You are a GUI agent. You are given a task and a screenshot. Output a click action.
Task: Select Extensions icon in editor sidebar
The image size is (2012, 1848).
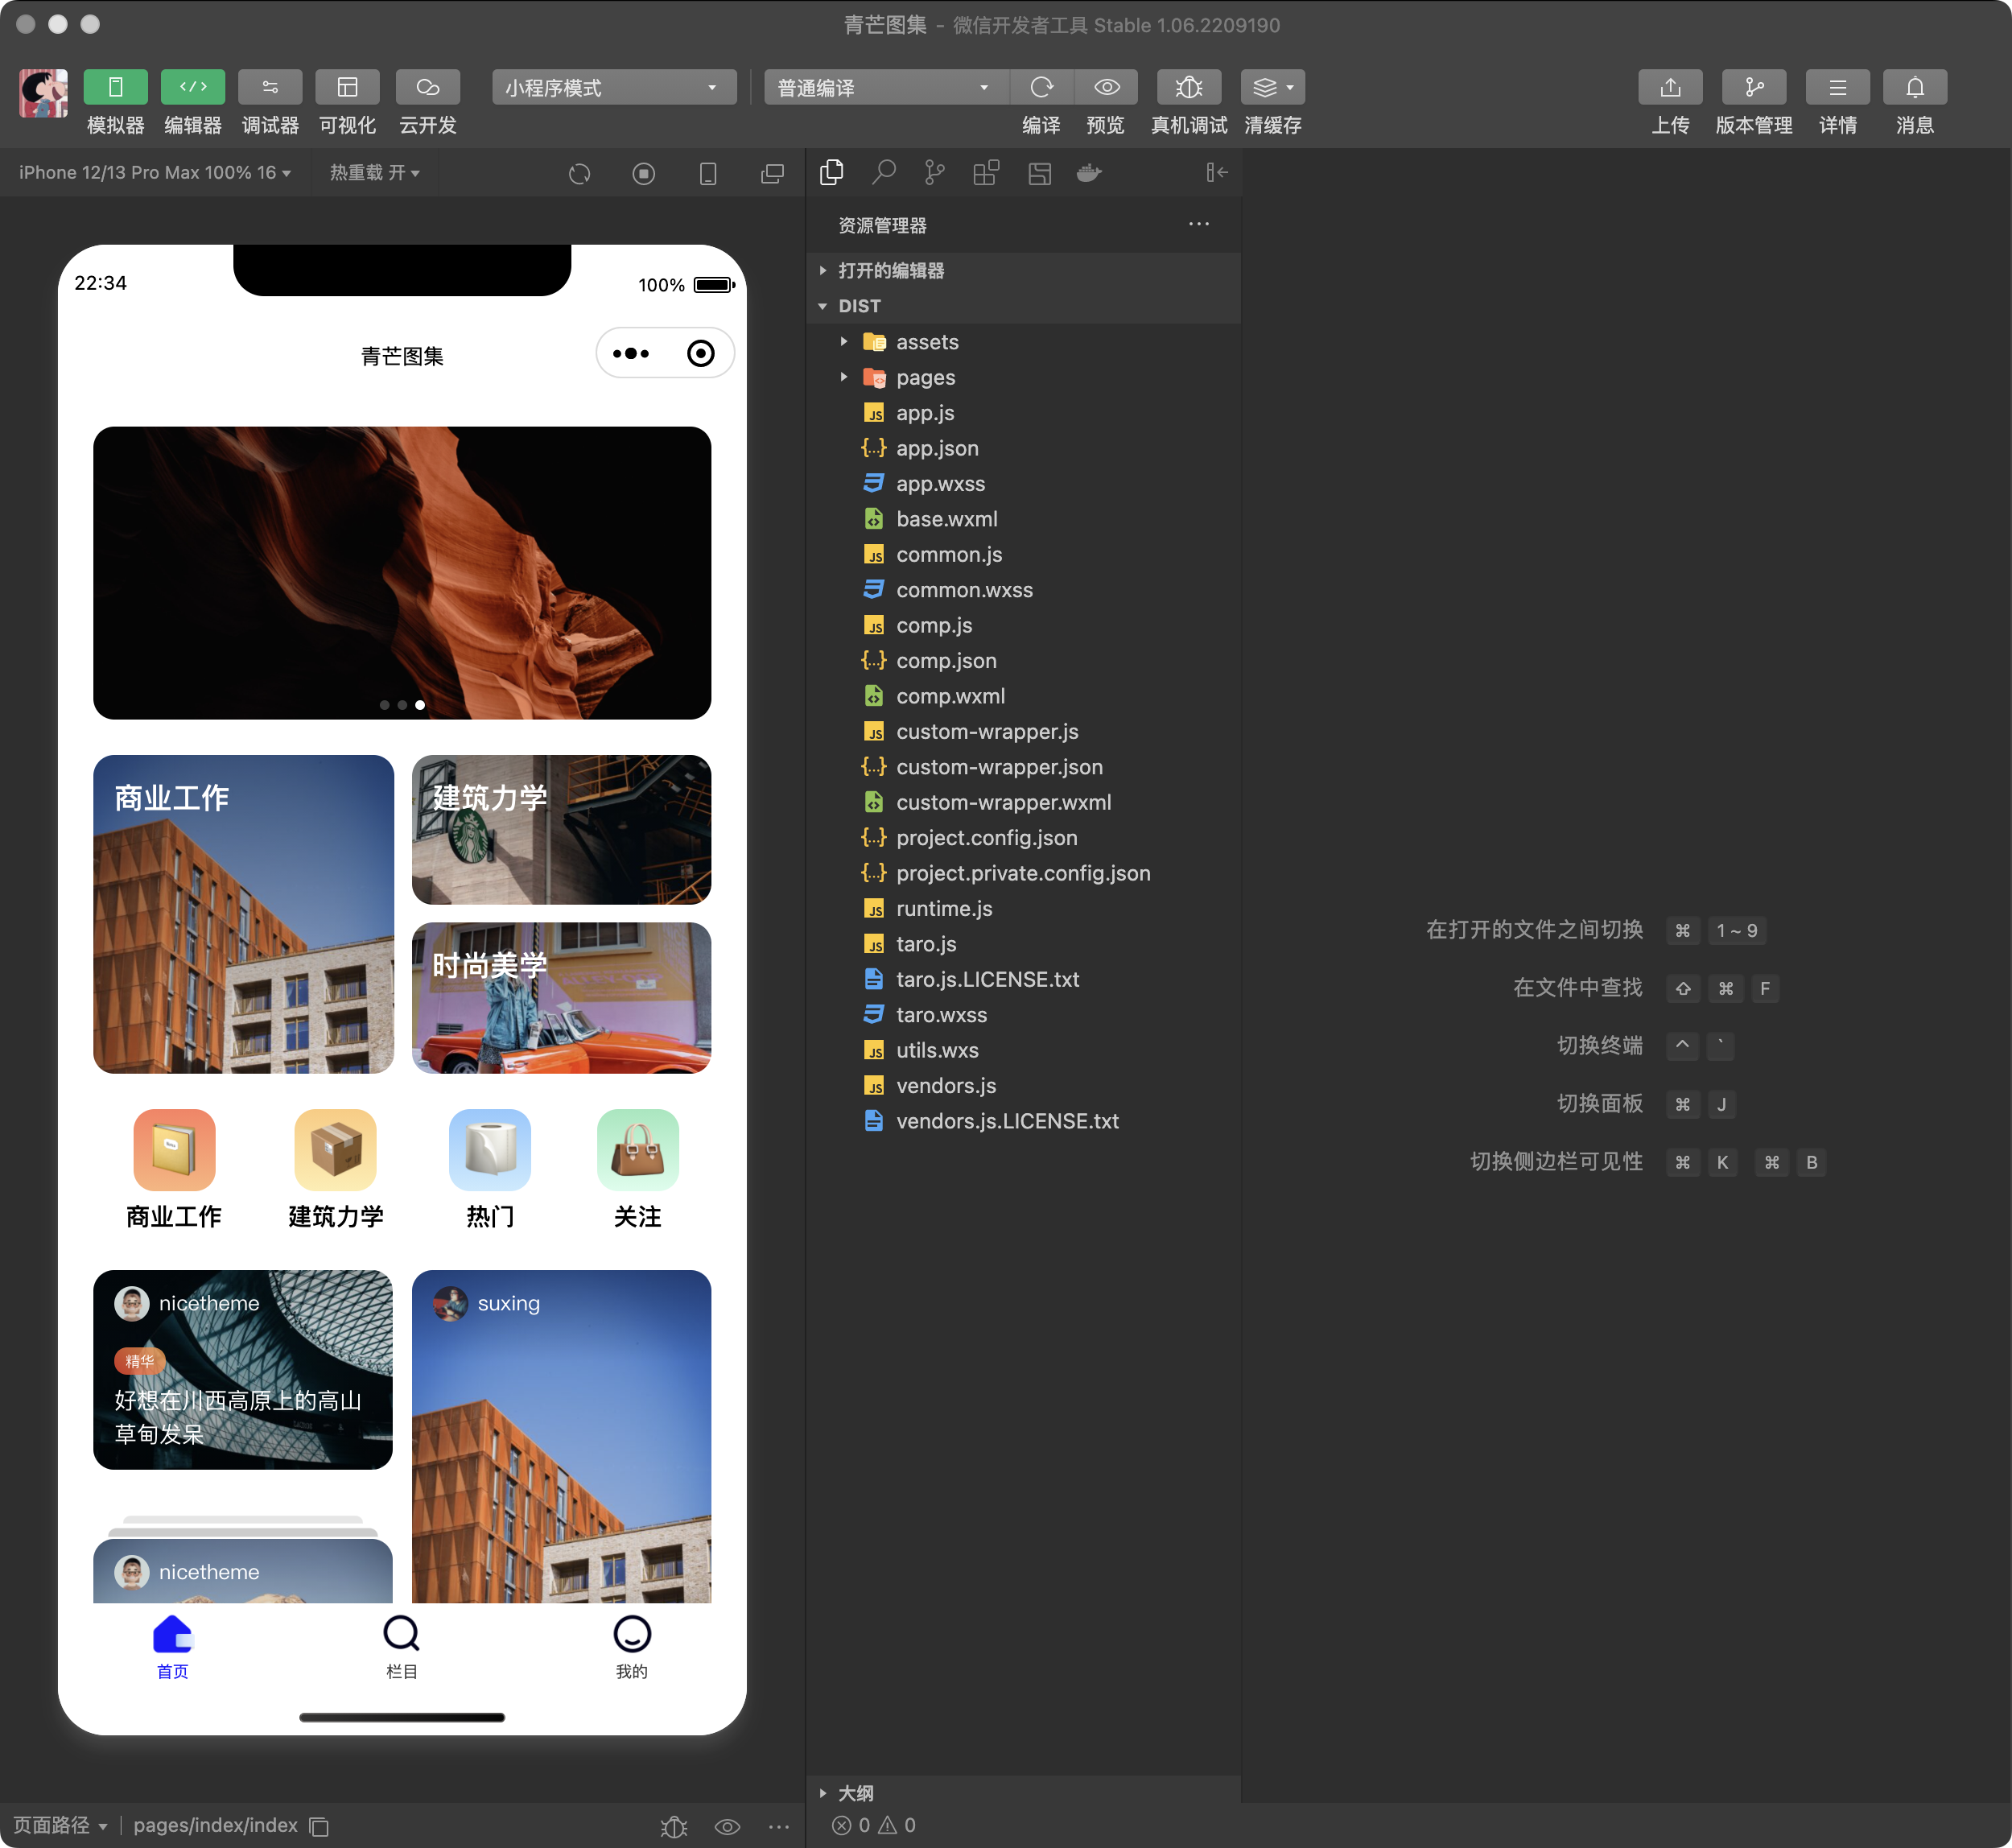click(x=986, y=173)
